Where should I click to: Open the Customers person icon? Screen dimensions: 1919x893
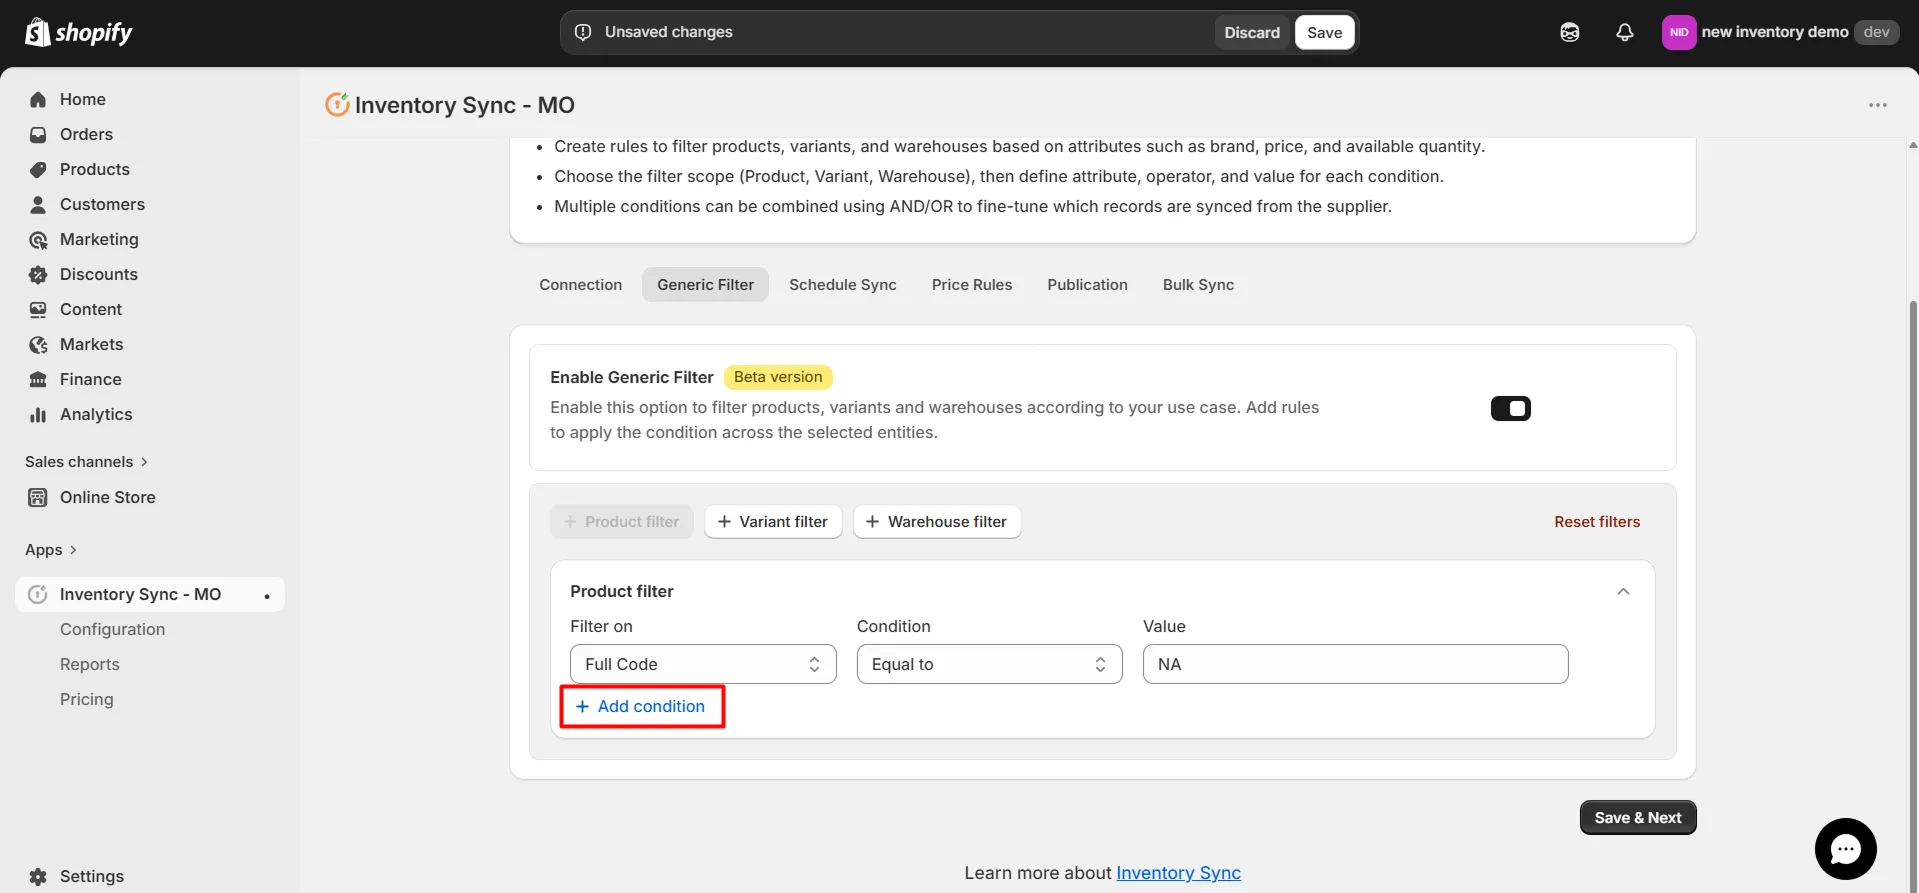pyautogui.click(x=38, y=204)
